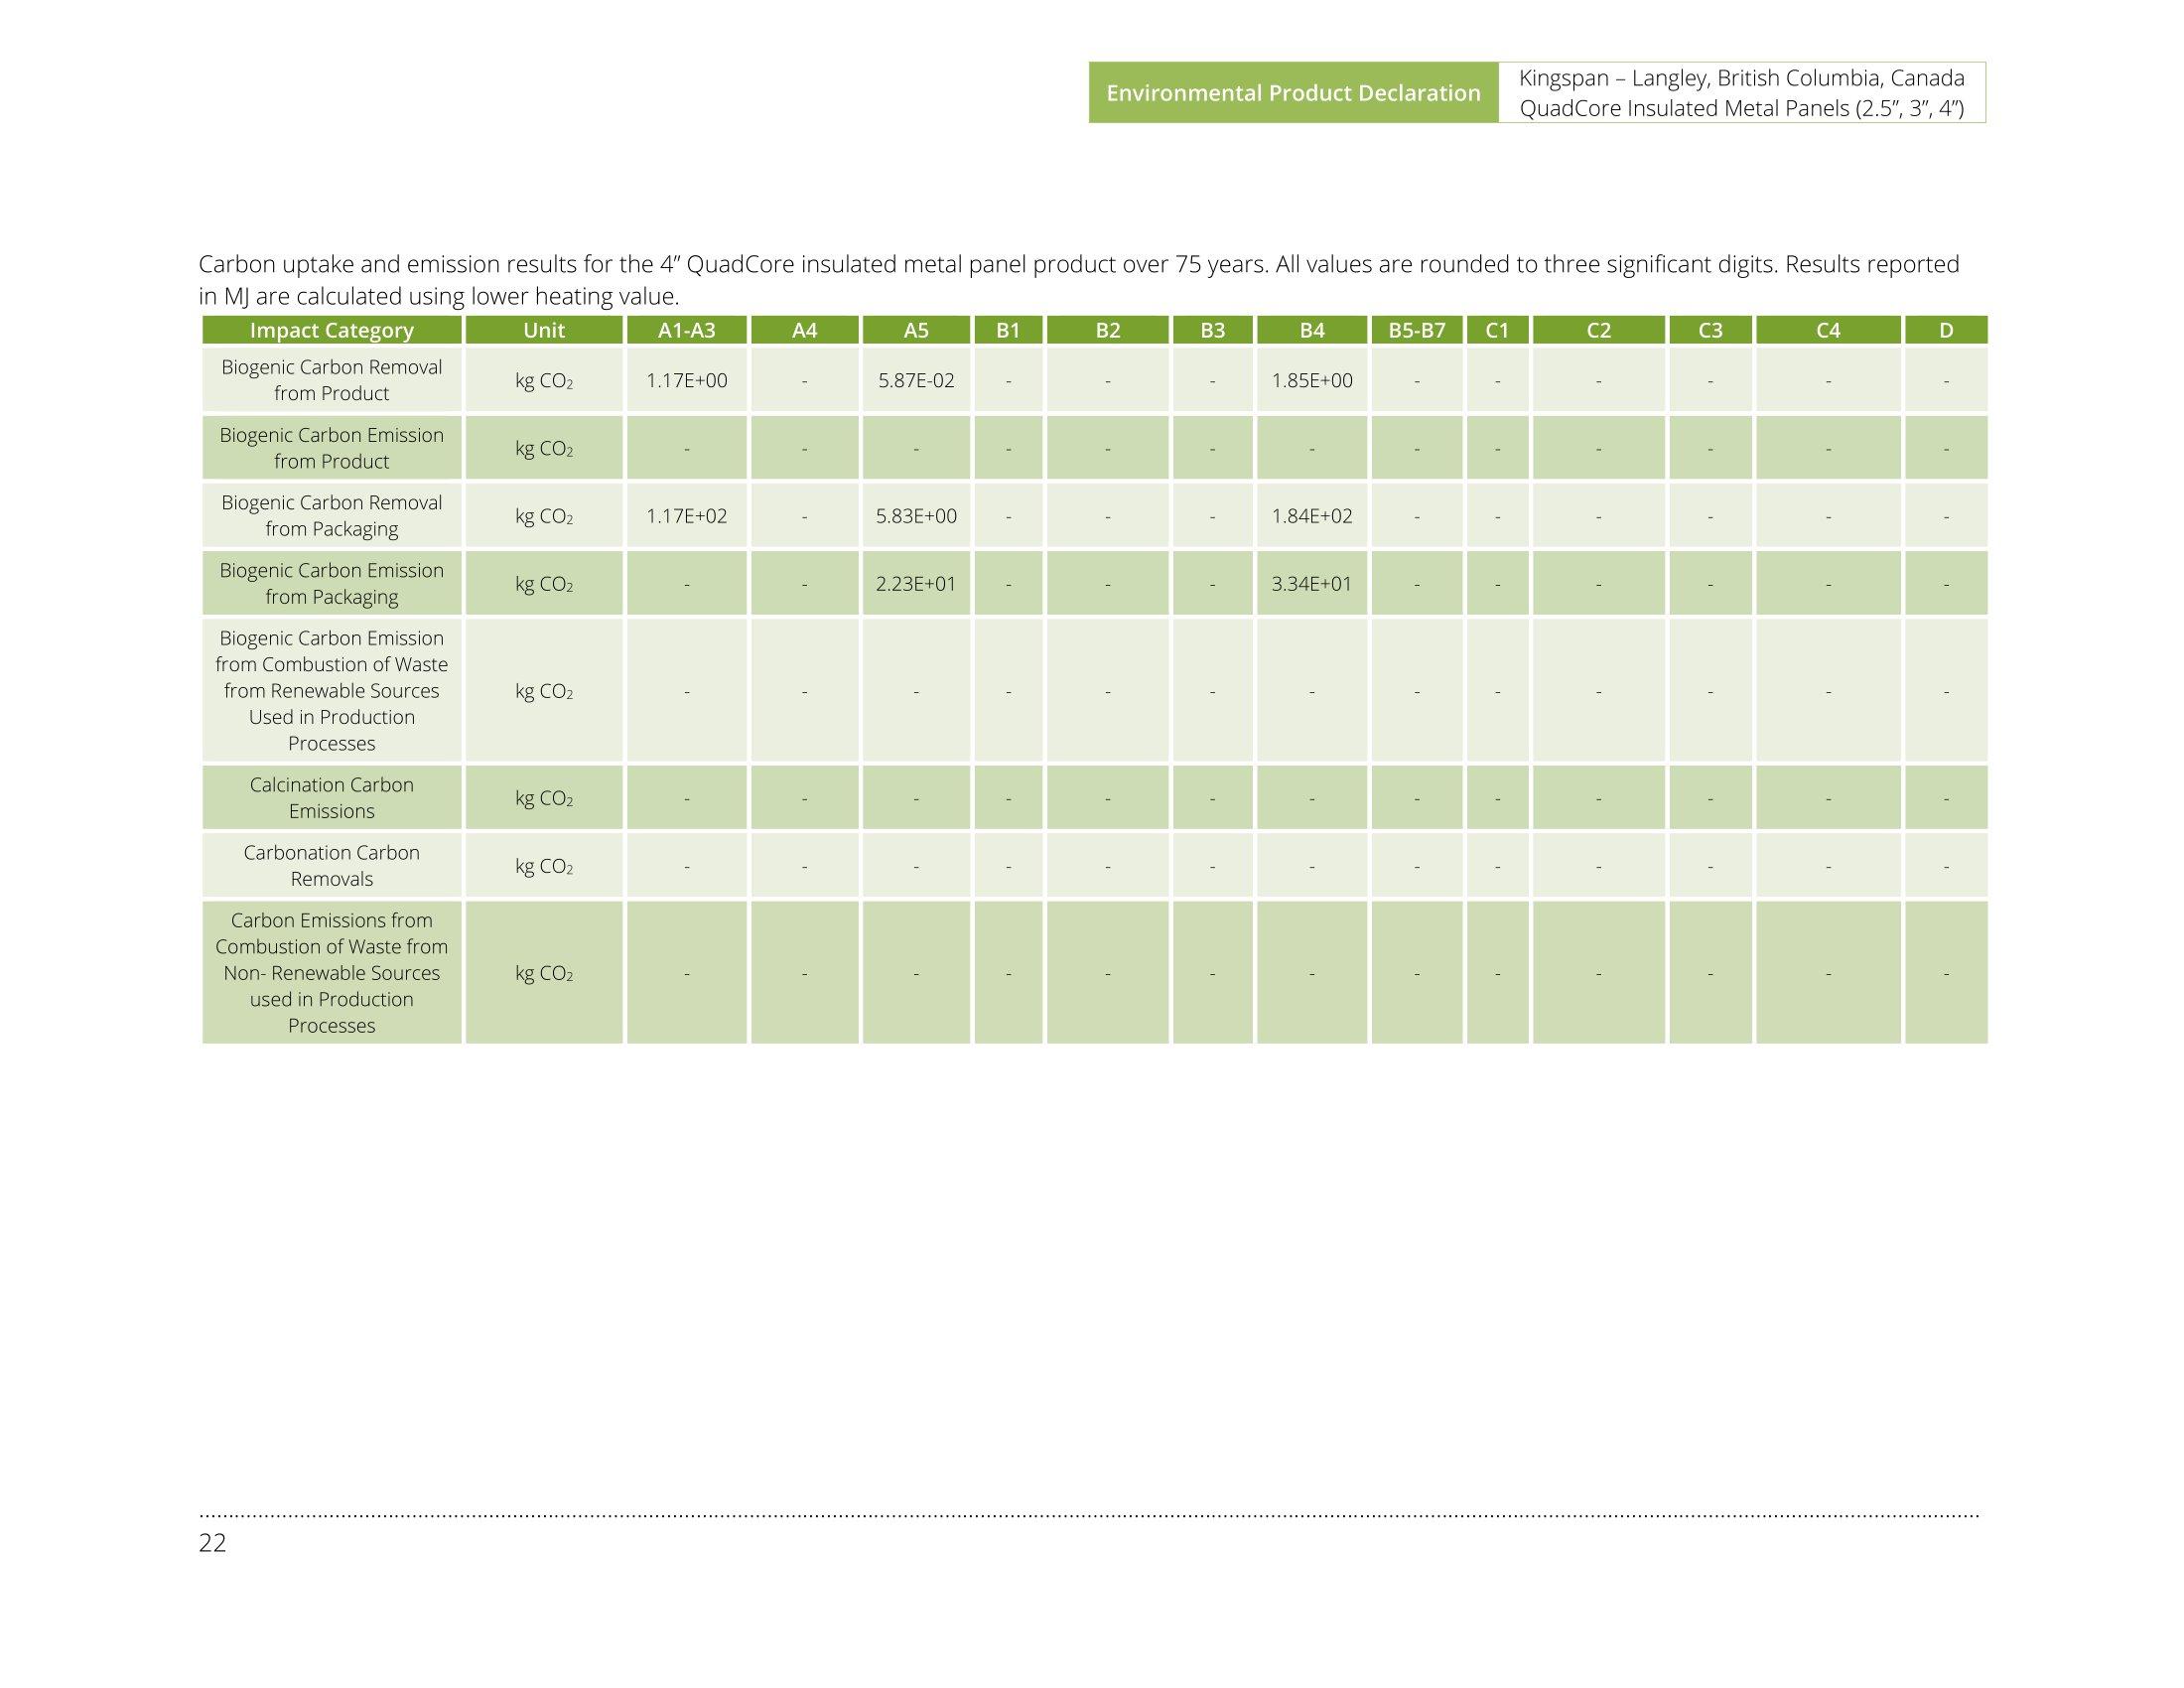Click the 'C3' column header

click(1711, 330)
